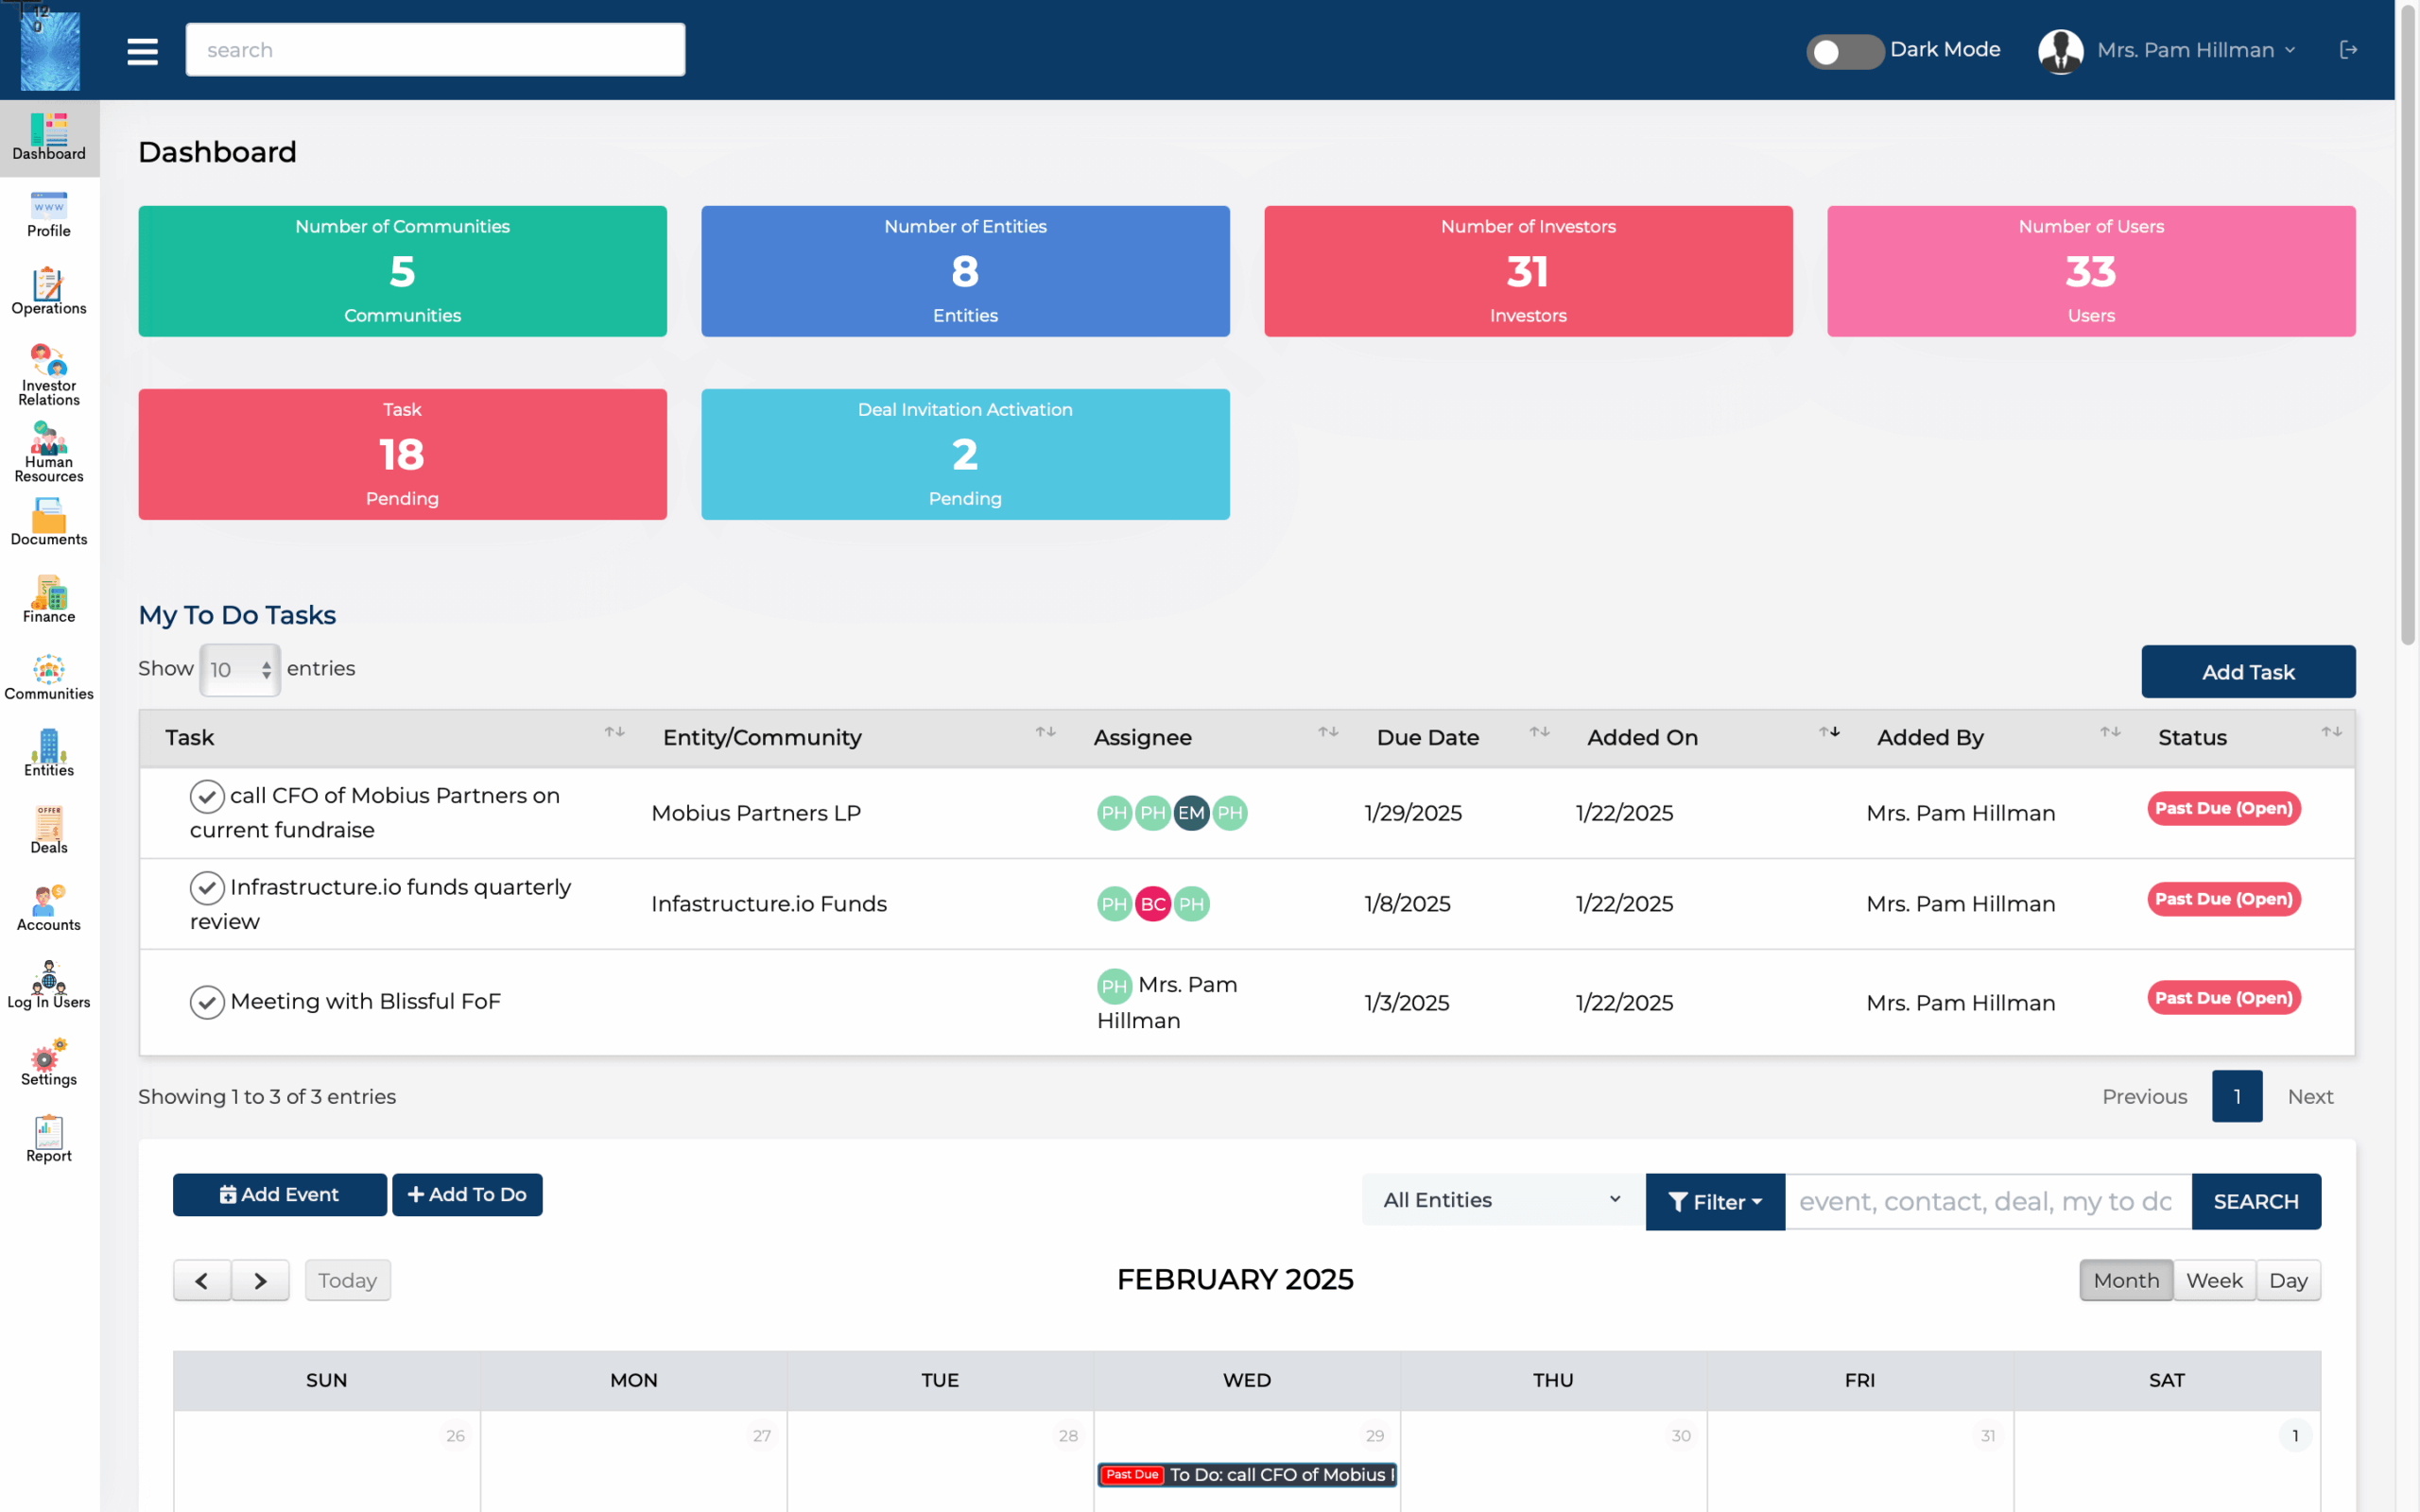Navigate to Log In Users
The image size is (2420, 1512).
tap(49, 985)
